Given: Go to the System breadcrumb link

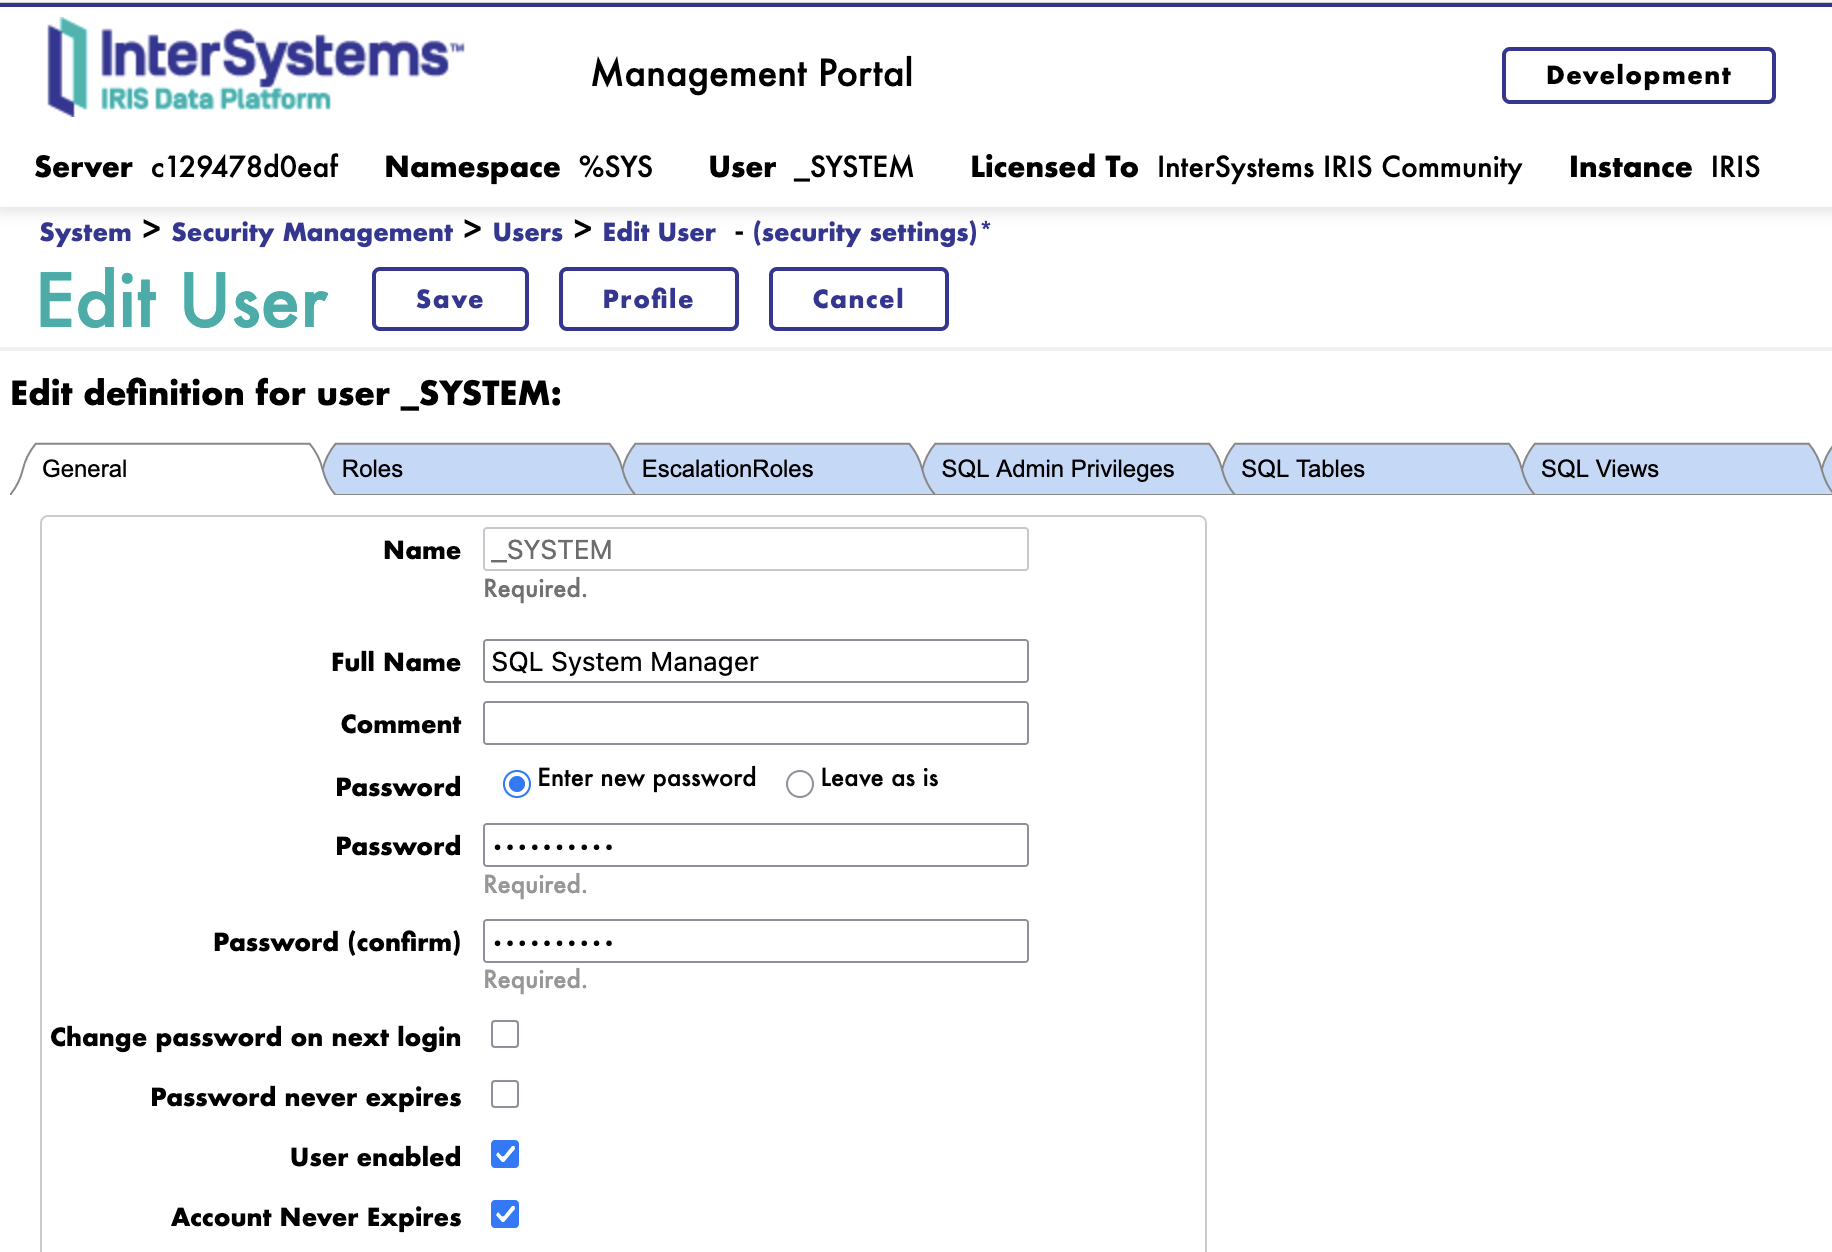Looking at the screenshot, I should tap(85, 233).
